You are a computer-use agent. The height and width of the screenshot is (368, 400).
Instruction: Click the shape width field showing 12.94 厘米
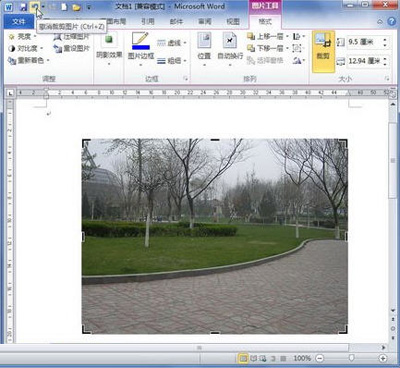[364, 61]
